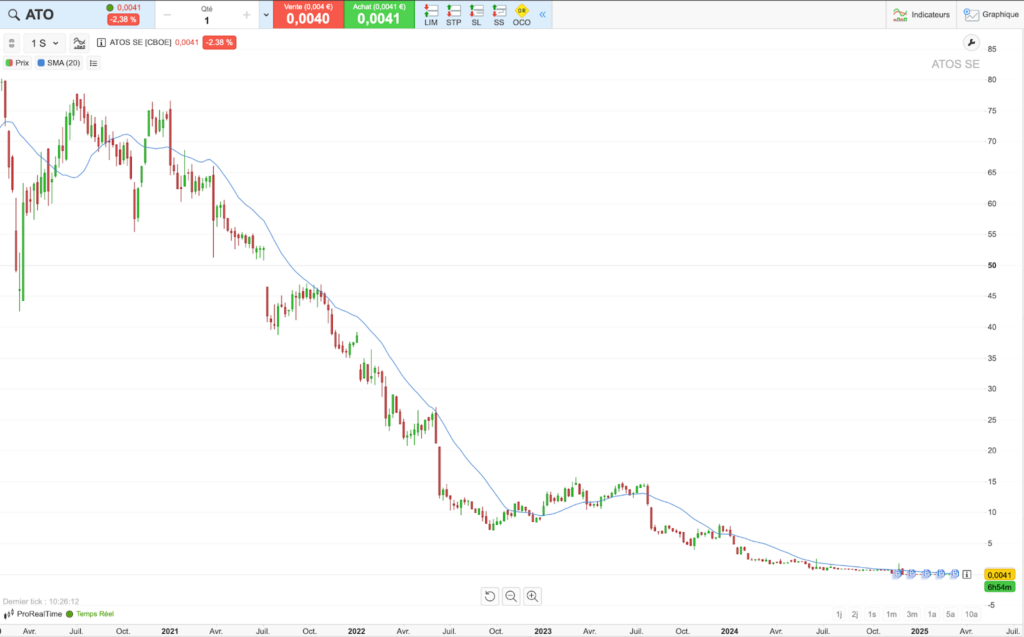Click the ATO ticker symbol
The width and height of the screenshot is (1024, 637).
(39, 14)
